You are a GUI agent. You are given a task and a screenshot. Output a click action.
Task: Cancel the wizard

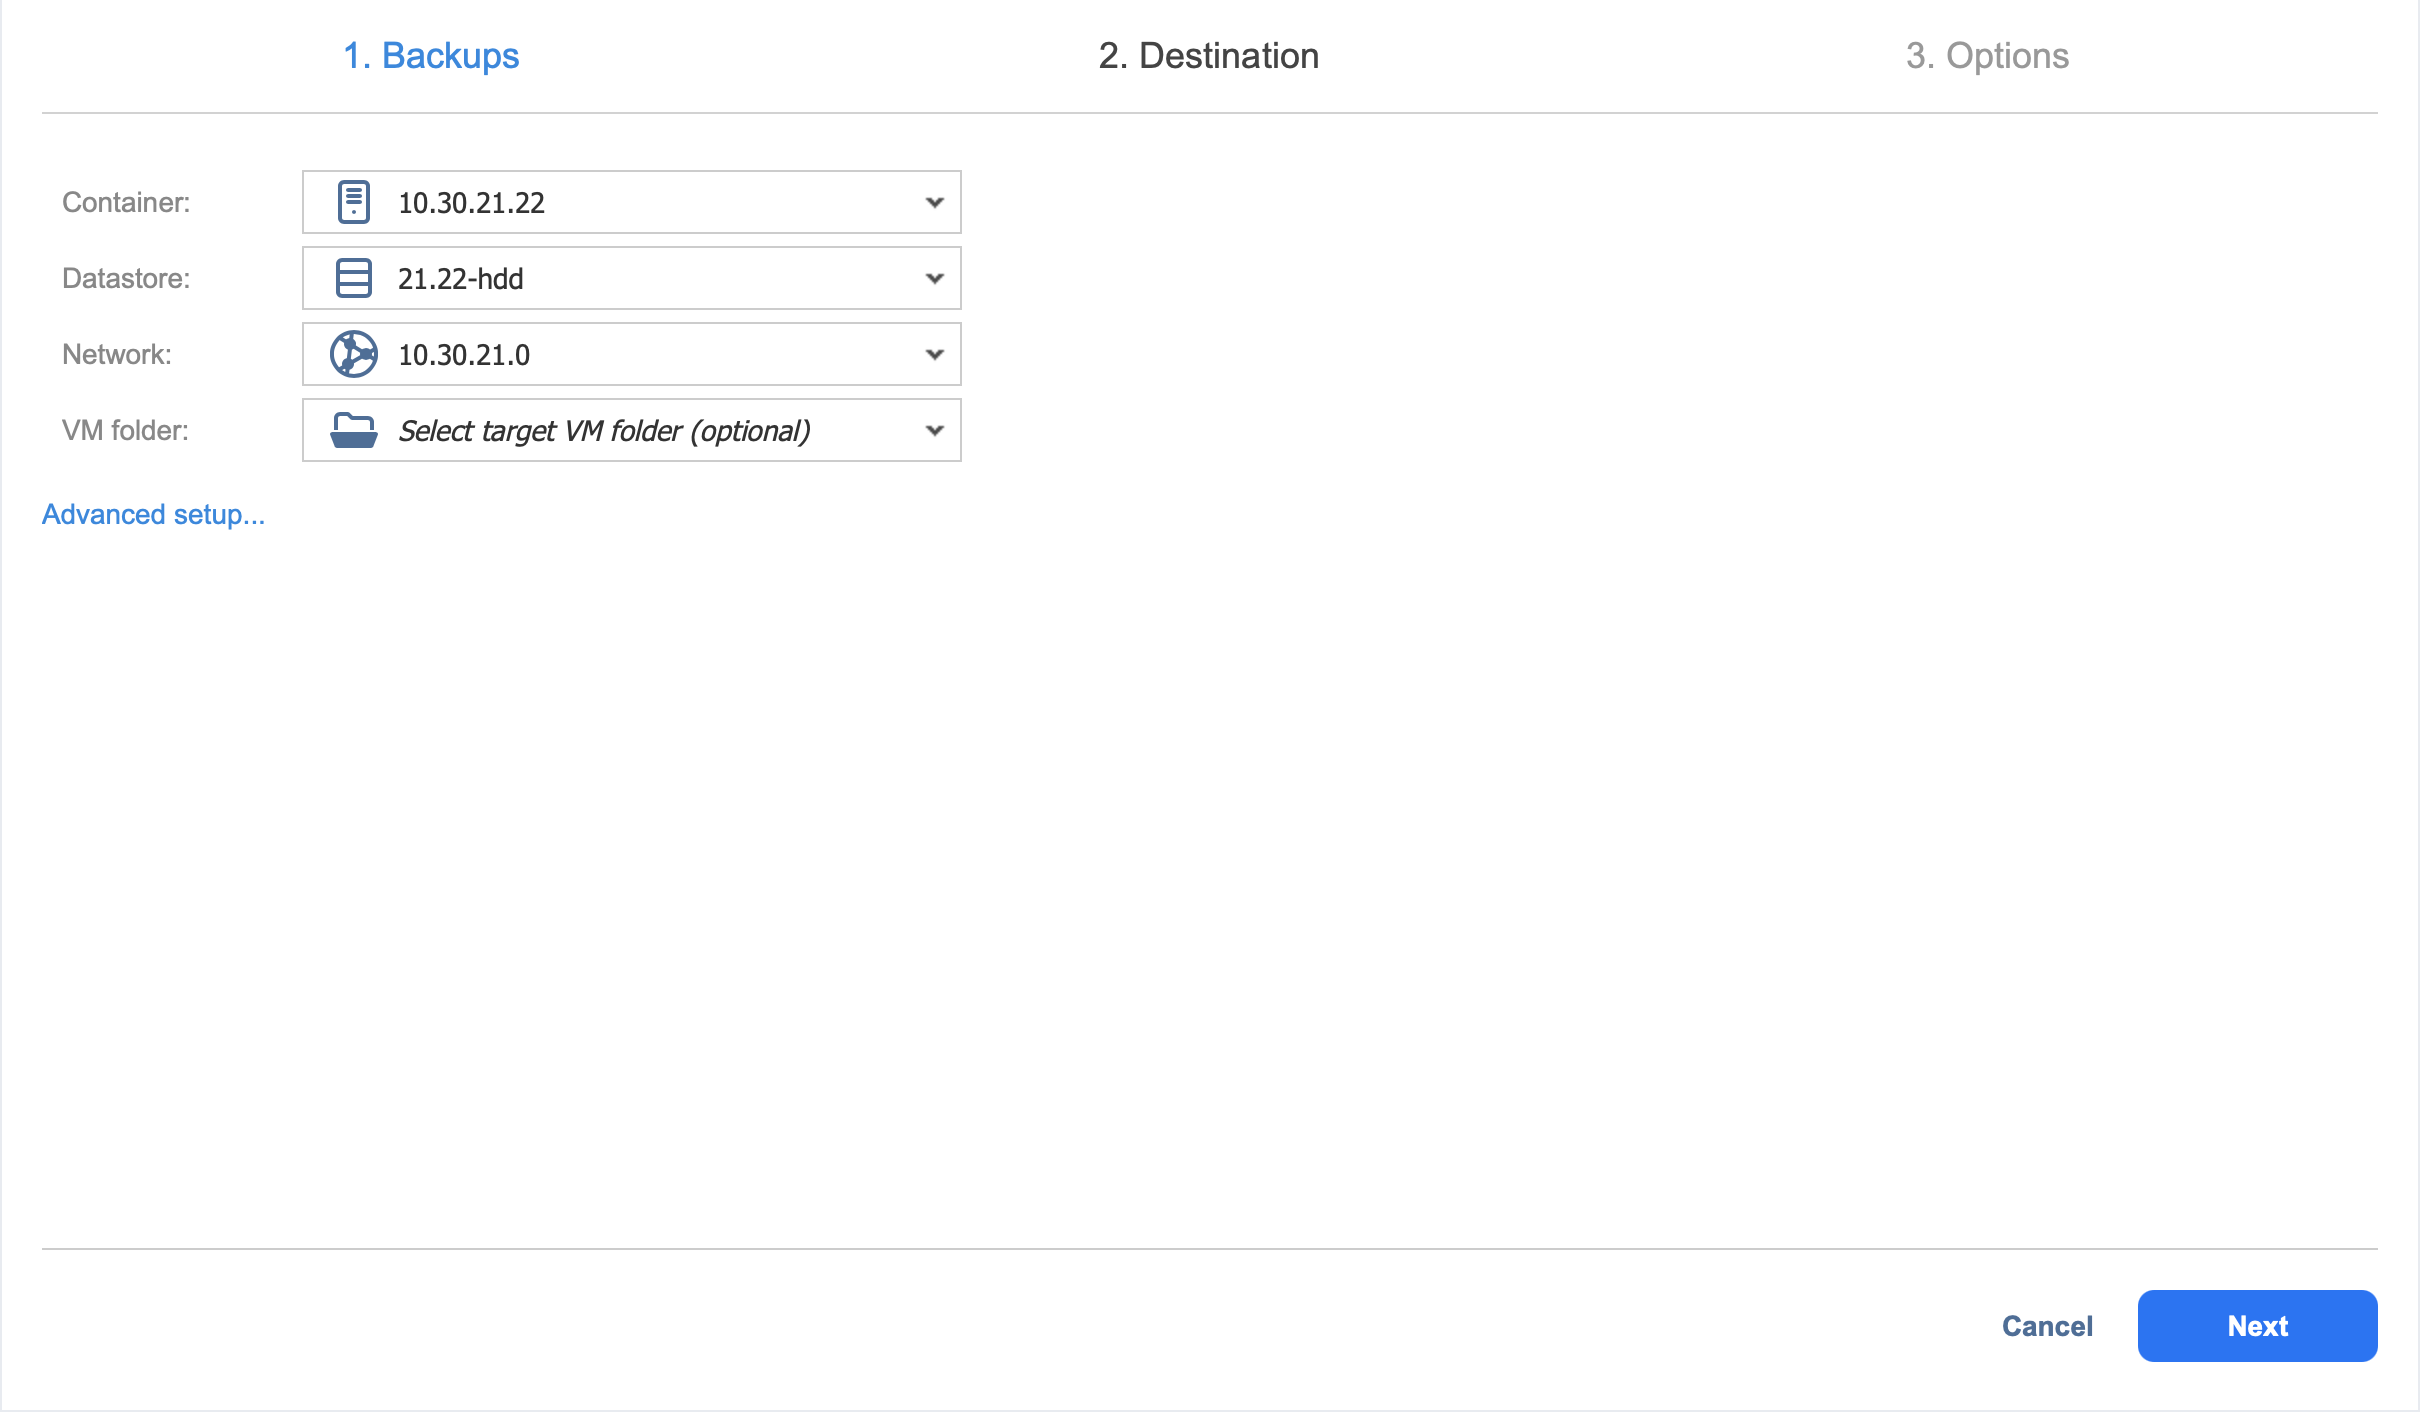[x=2046, y=1326]
